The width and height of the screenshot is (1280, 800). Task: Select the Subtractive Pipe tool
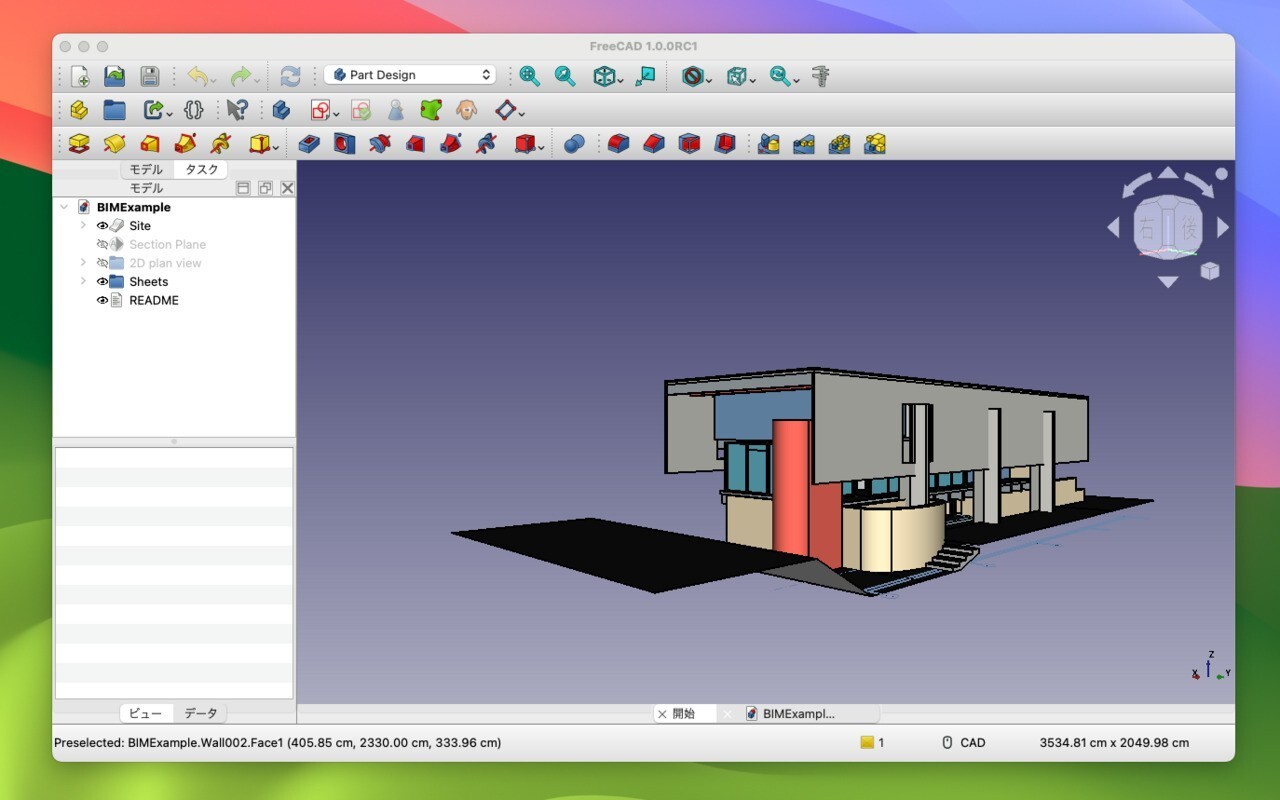(450, 144)
